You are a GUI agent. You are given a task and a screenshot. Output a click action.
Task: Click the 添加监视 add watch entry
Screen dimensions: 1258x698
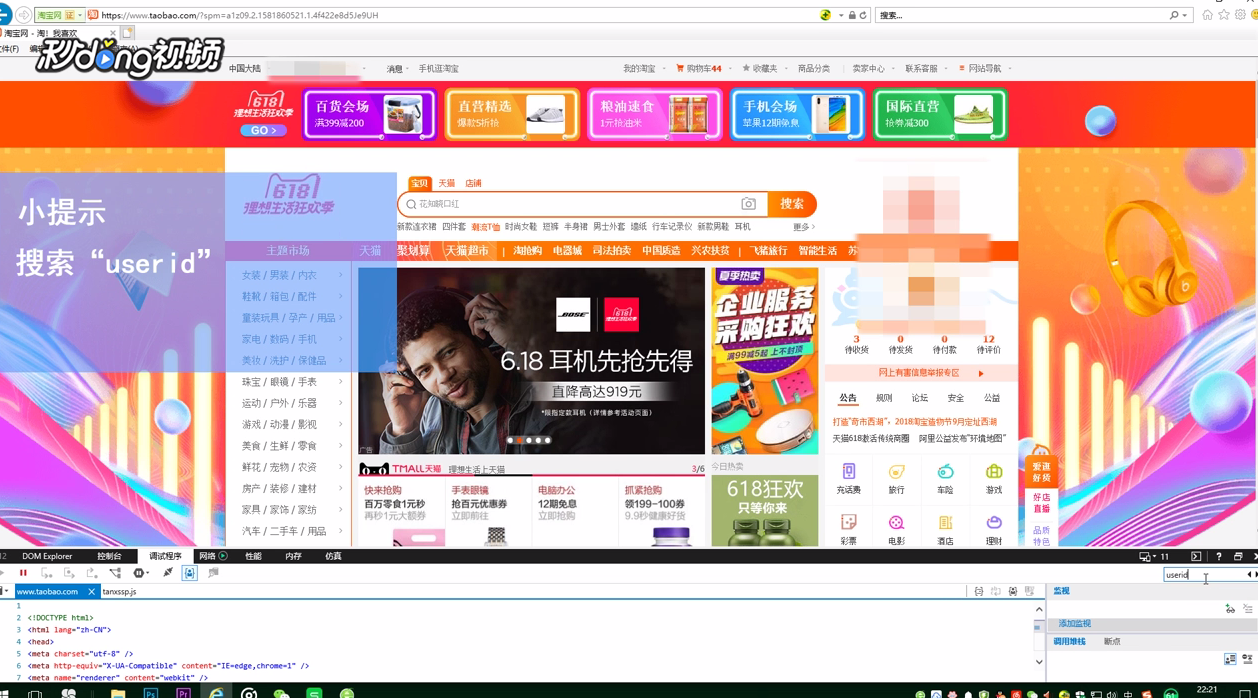tap(1075, 624)
